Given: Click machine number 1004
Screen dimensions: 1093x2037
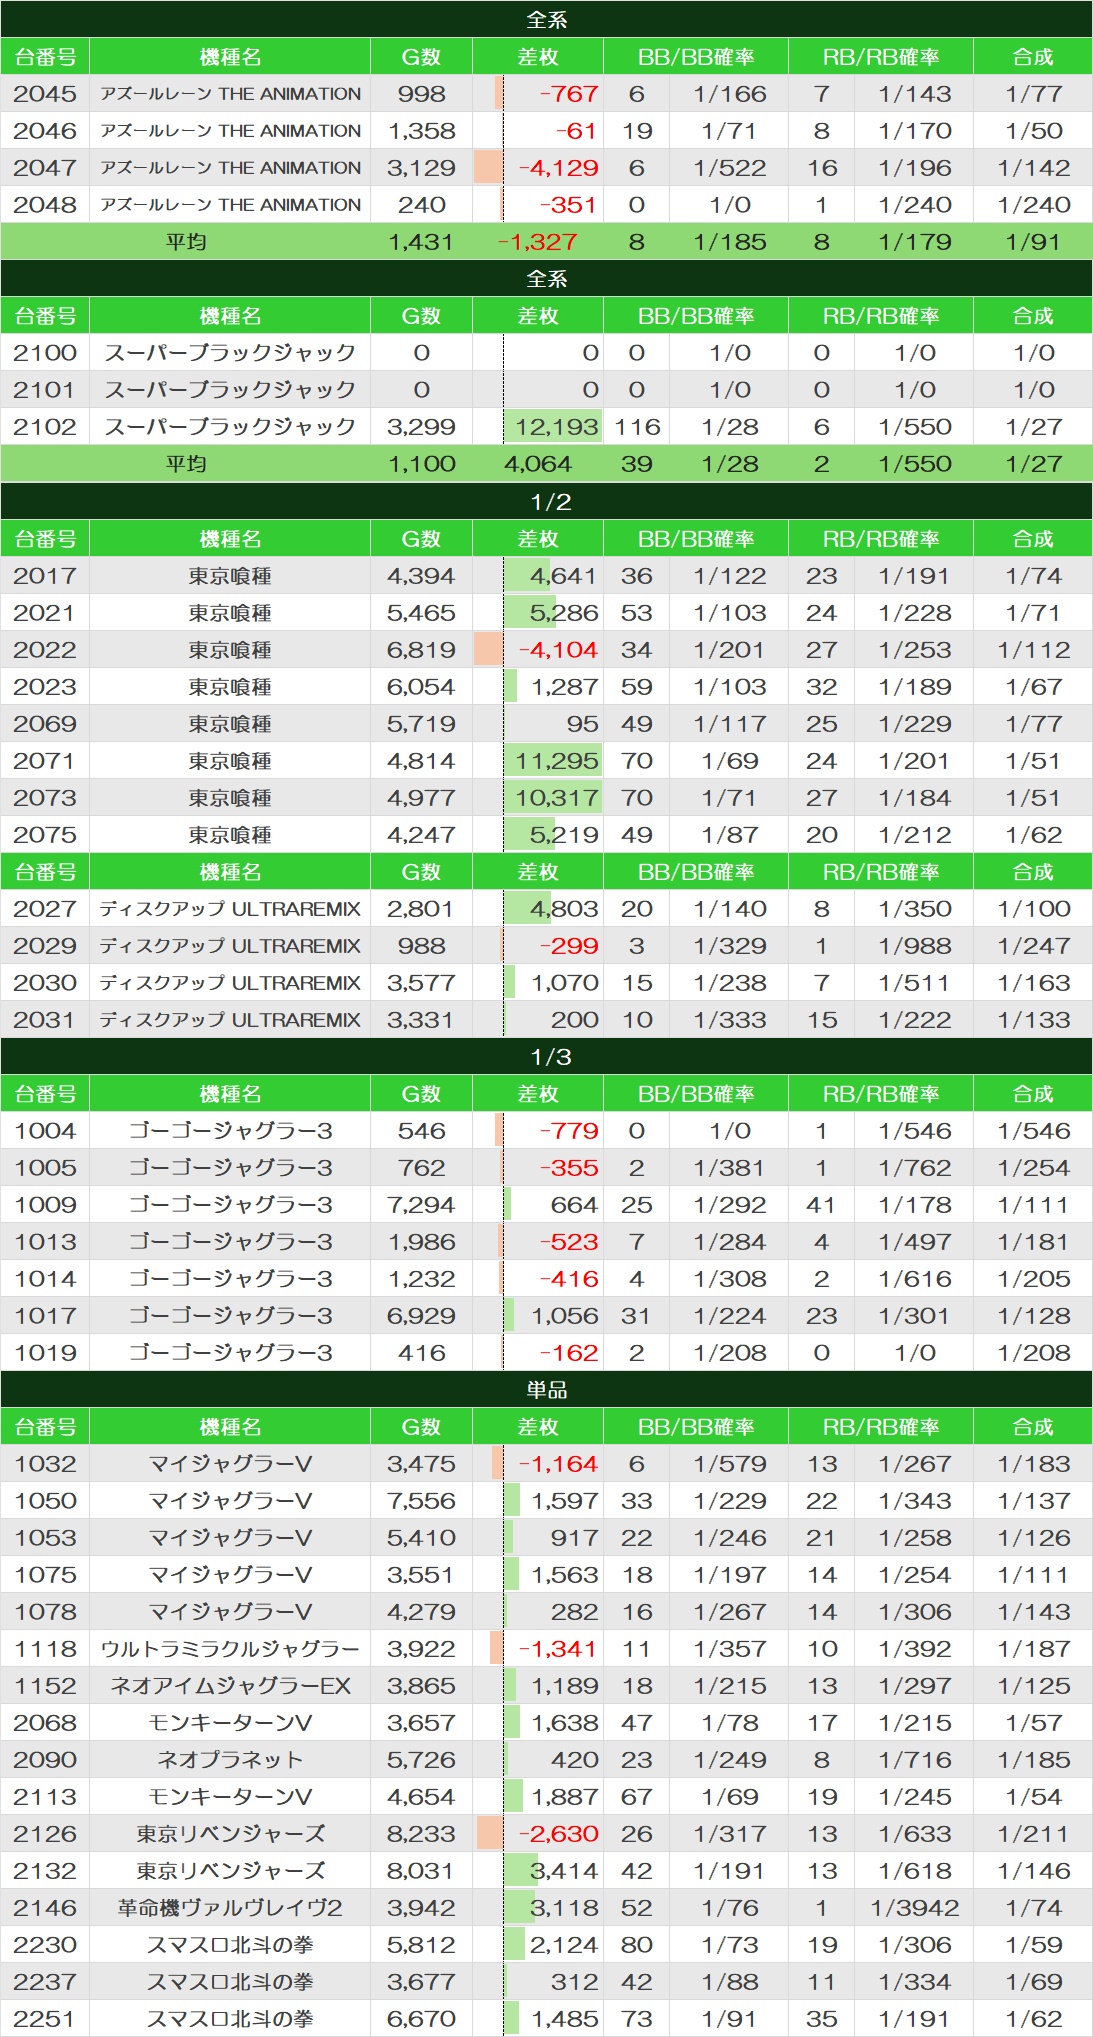Looking at the screenshot, I should click(45, 1131).
